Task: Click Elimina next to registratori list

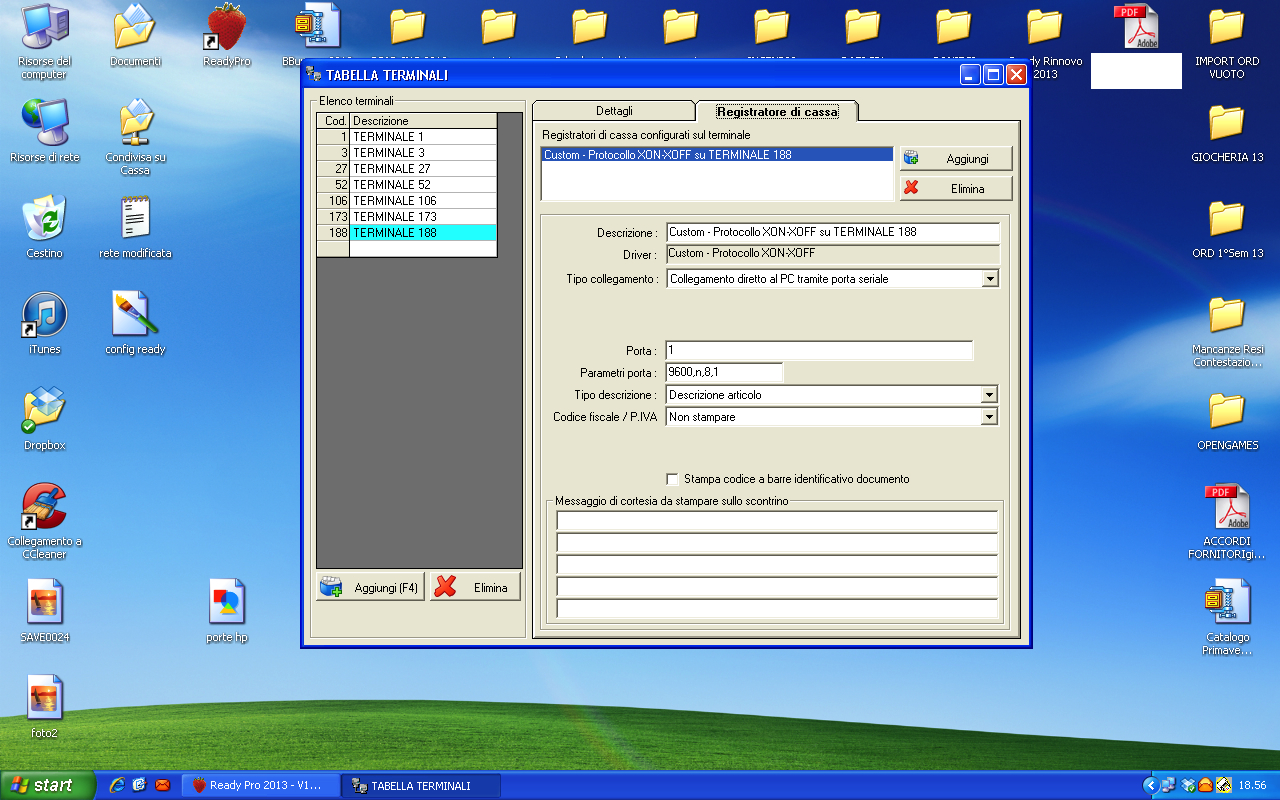Action: point(956,188)
